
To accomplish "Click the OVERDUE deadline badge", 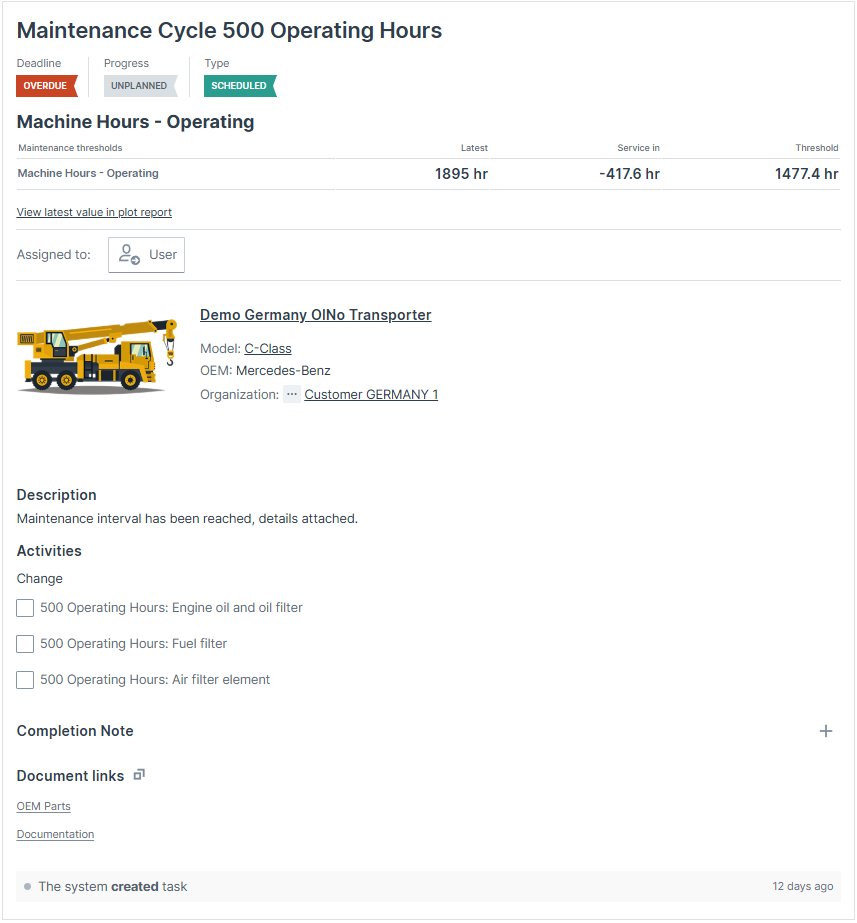I will click(x=46, y=86).
